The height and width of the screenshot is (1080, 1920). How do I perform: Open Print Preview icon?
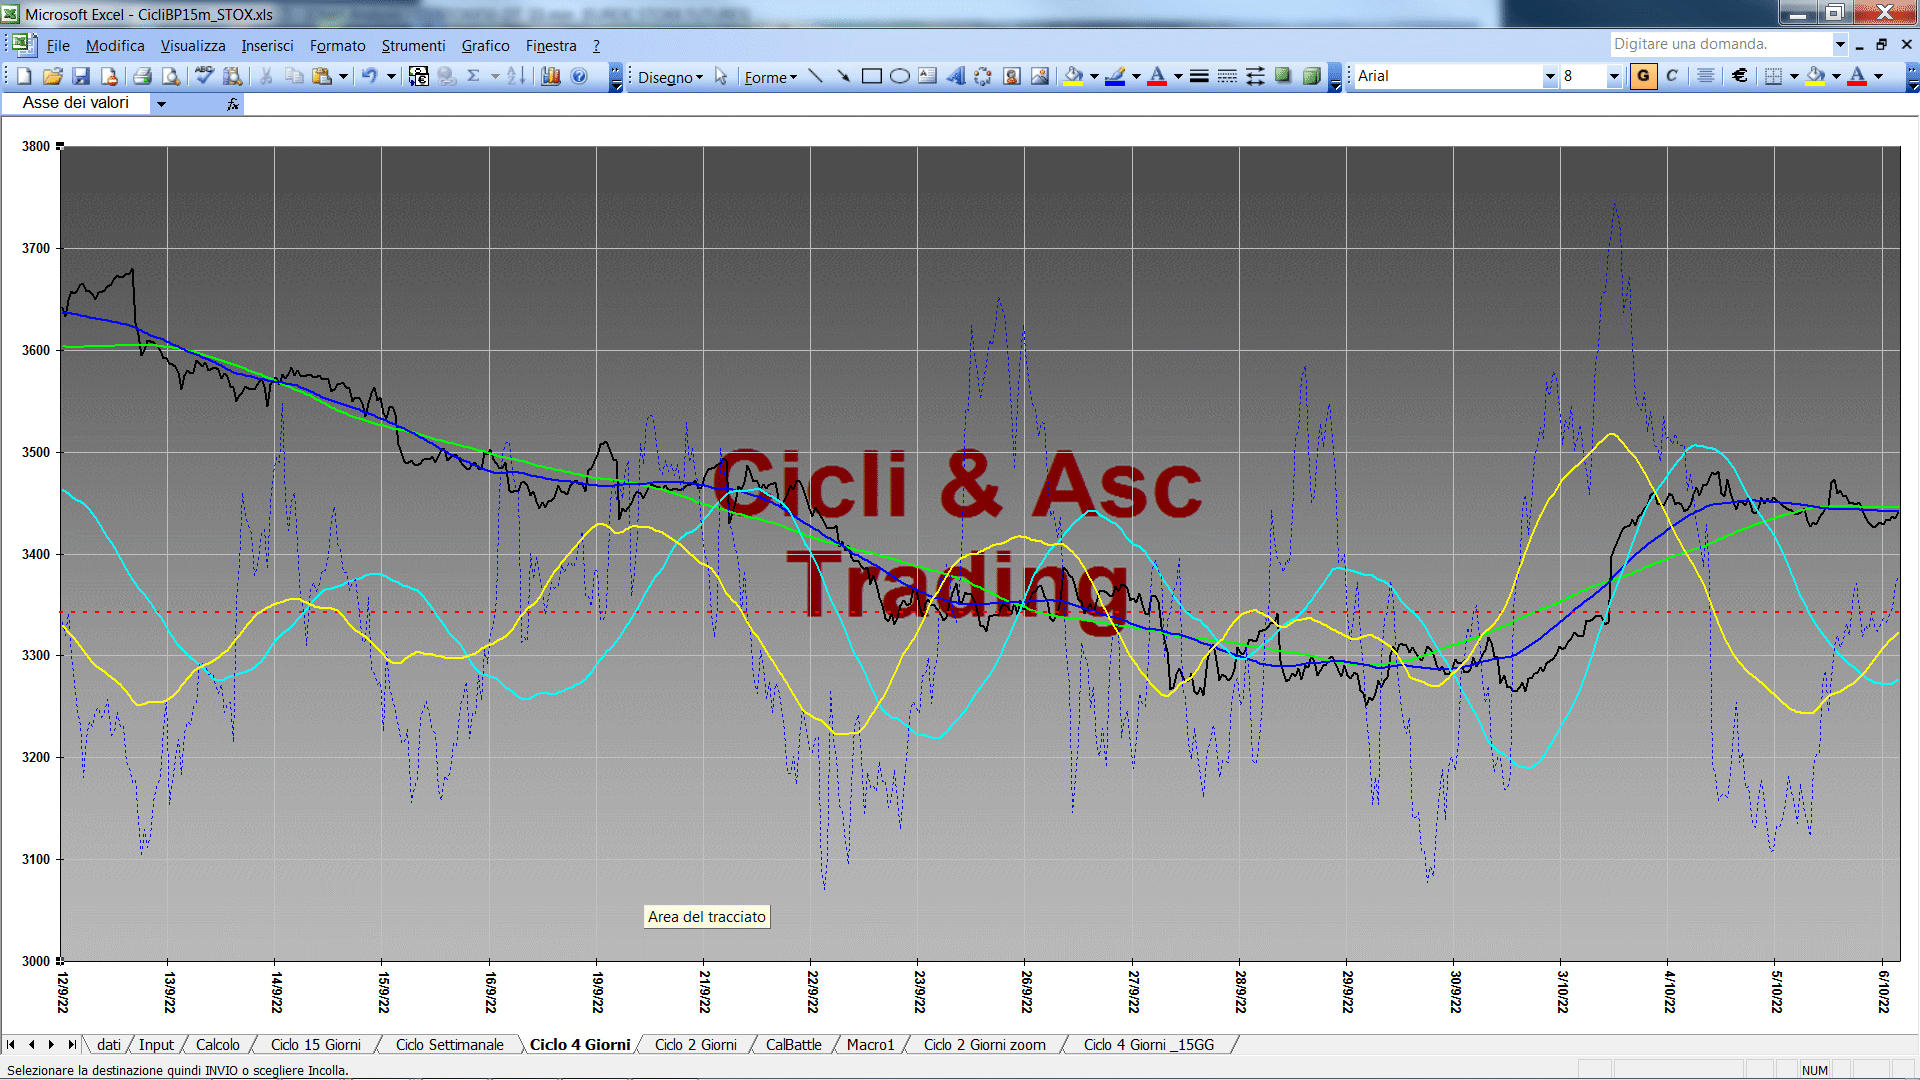(171, 76)
